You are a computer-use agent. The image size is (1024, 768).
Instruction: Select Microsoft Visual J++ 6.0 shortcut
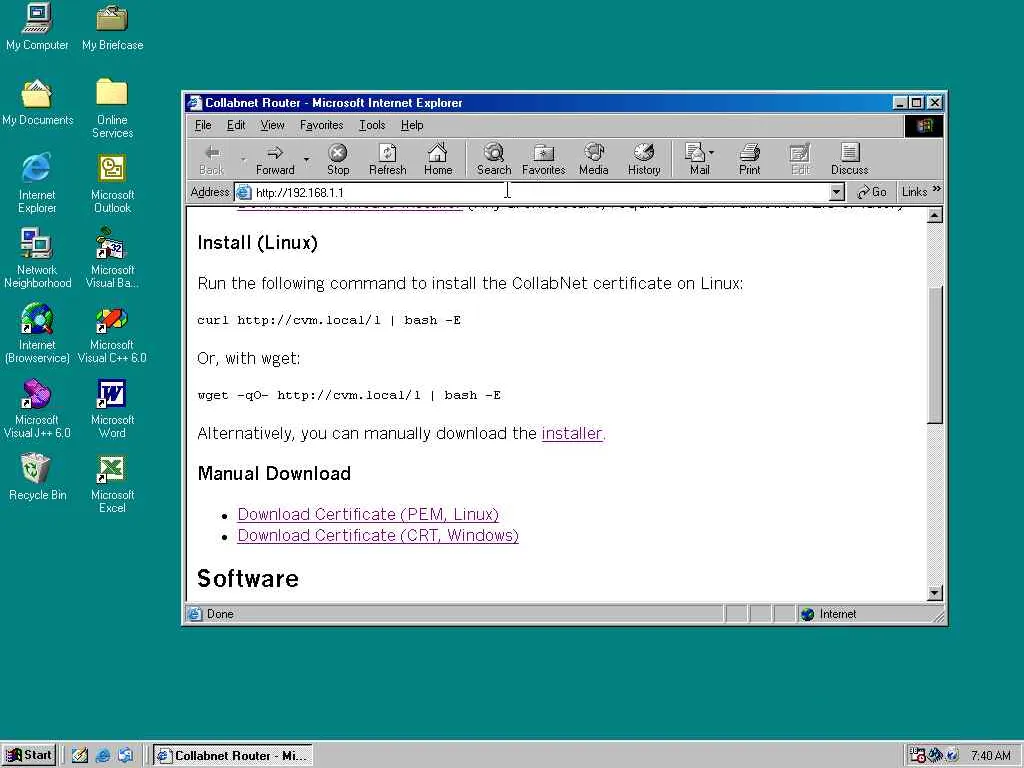37,409
